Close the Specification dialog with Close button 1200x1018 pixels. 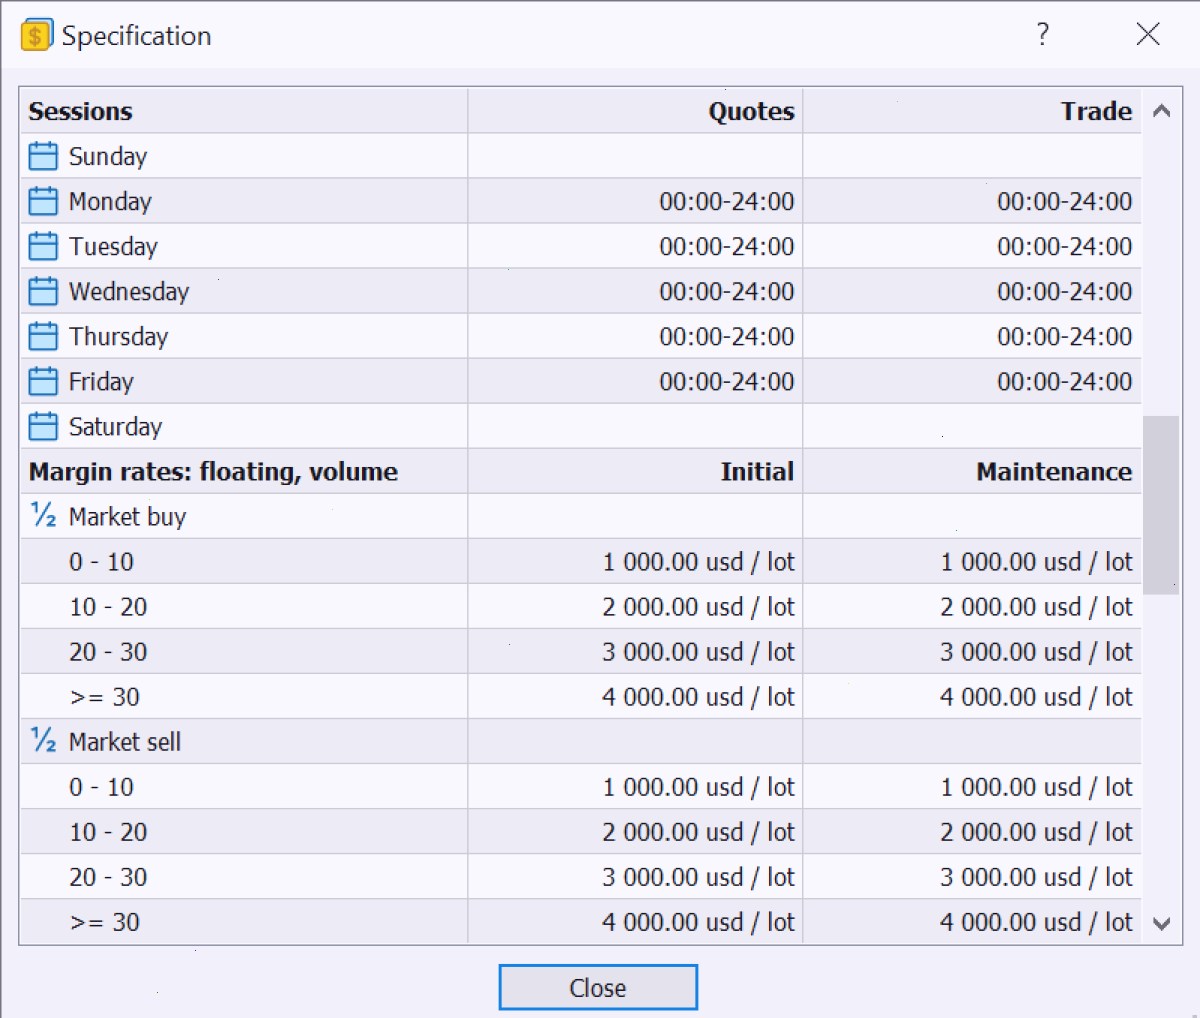(598, 988)
